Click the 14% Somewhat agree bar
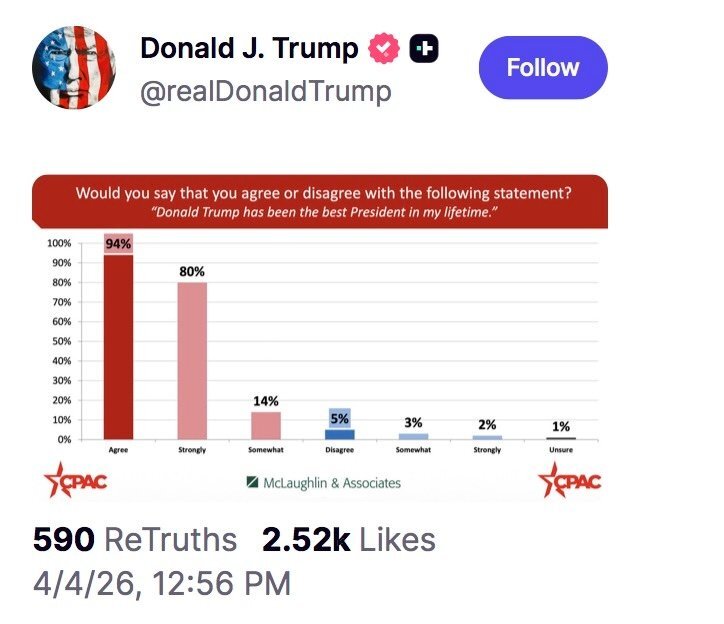Image resolution: width=724 pixels, height=624 pixels. [266, 425]
